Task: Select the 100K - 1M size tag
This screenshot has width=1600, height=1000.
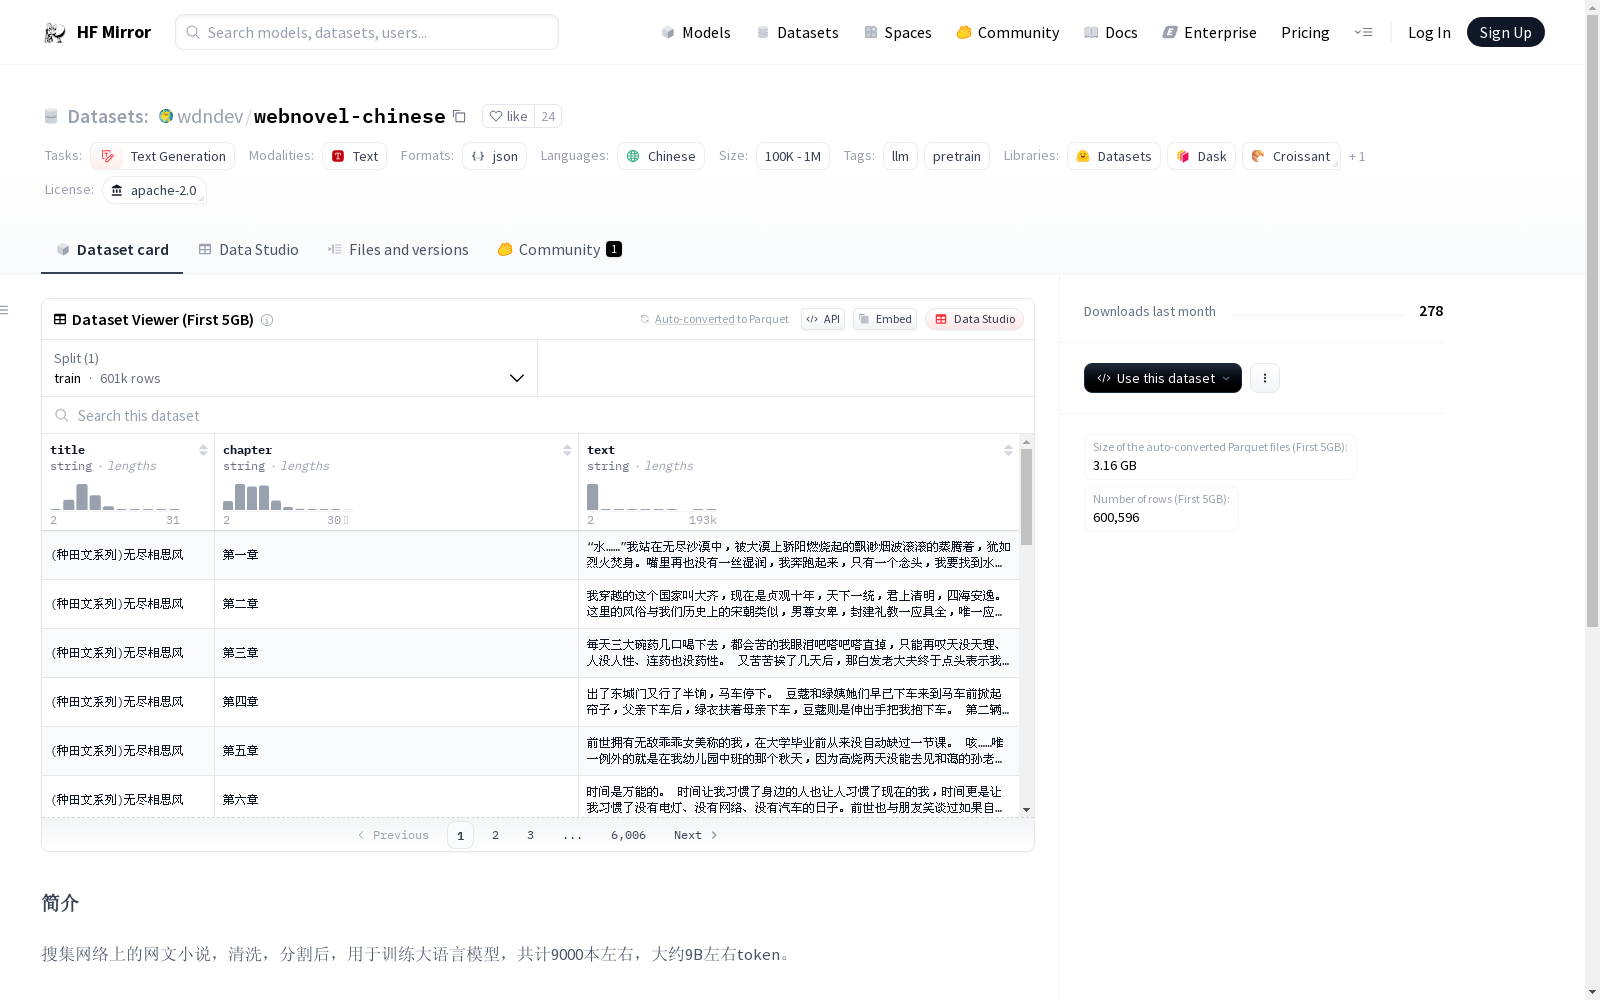Action: (x=793, y=156)
